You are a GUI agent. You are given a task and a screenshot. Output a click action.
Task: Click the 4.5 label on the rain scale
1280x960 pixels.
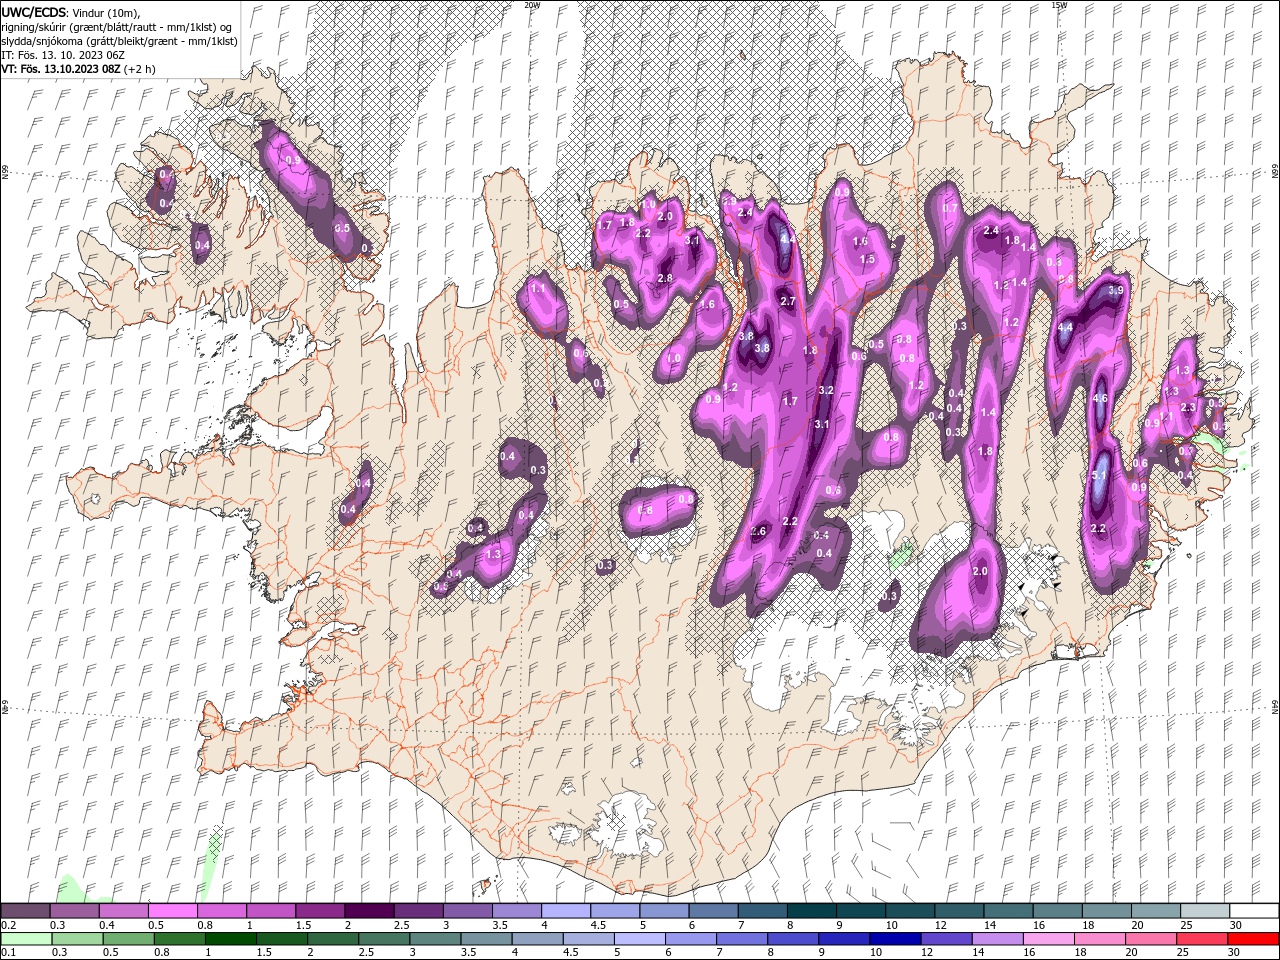571,953
